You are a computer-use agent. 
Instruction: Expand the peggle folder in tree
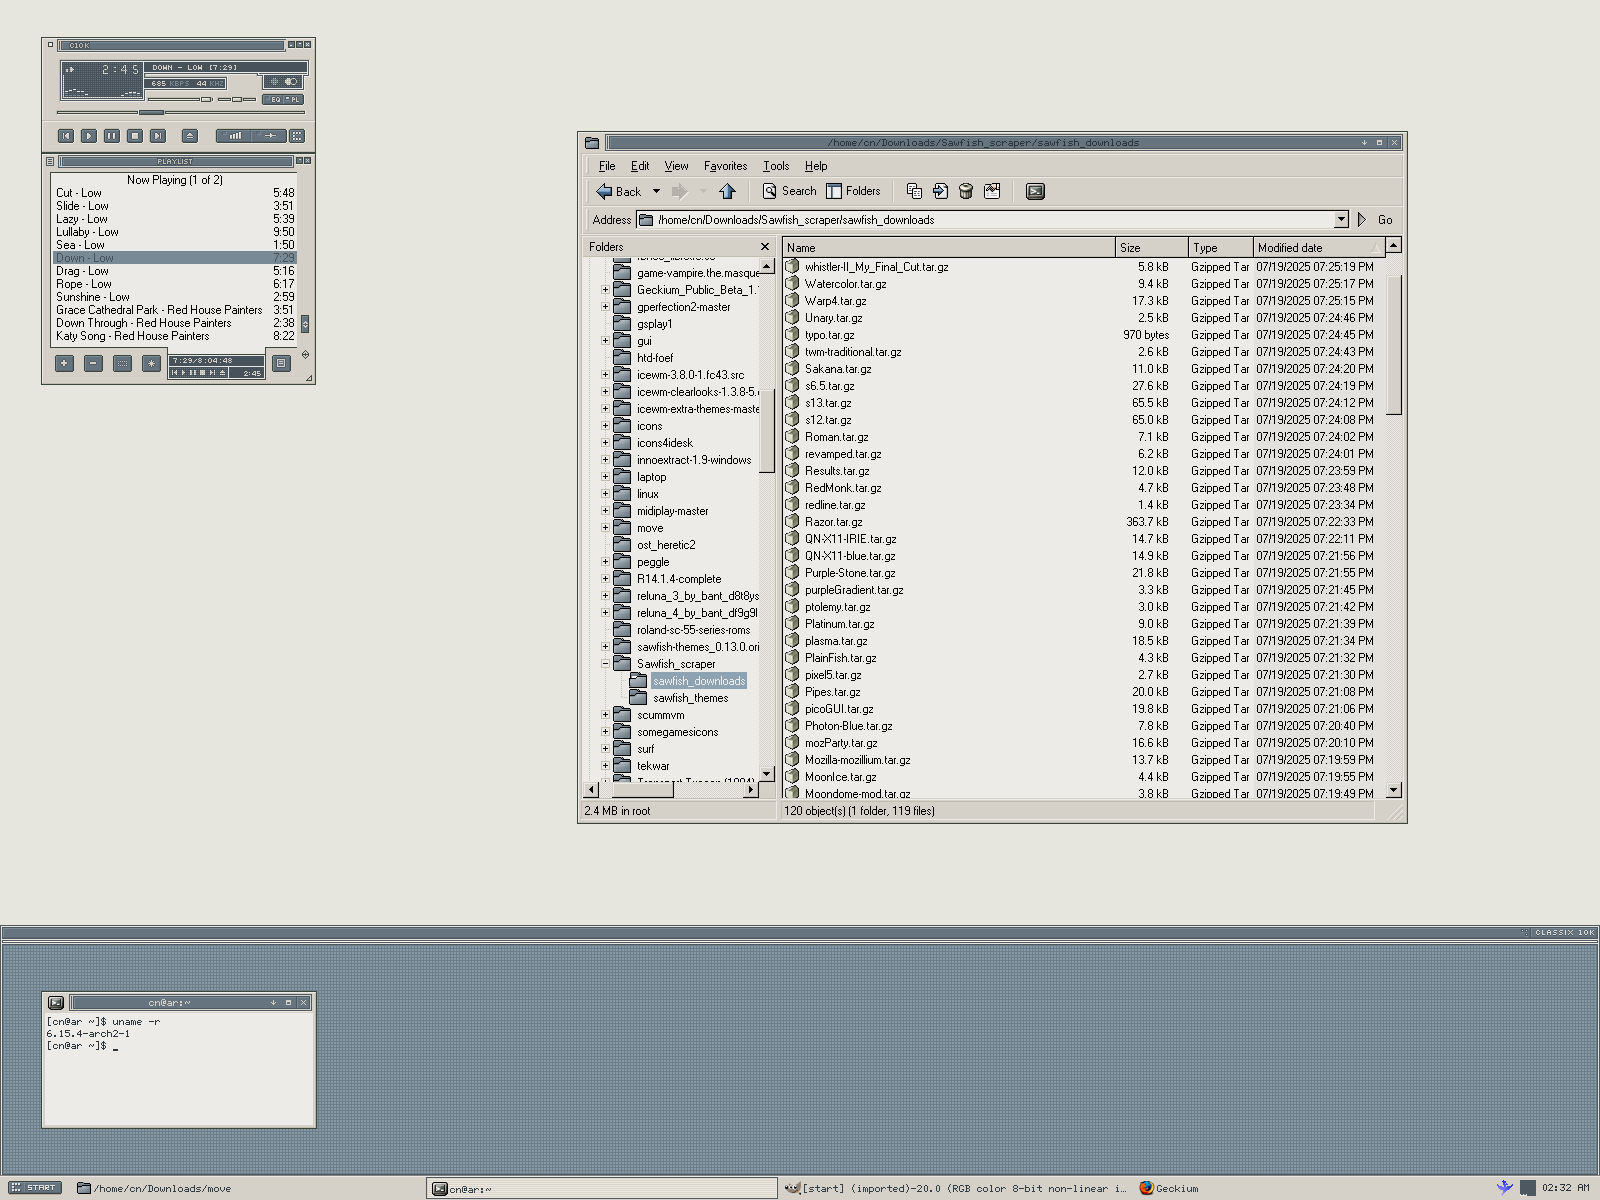click(605, 562)
